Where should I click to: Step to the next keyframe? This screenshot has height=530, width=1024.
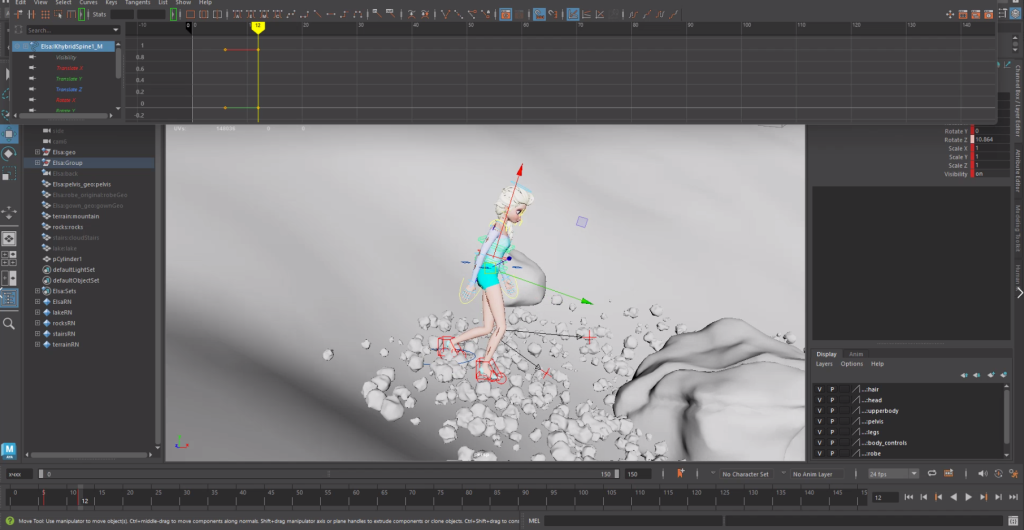984,497
